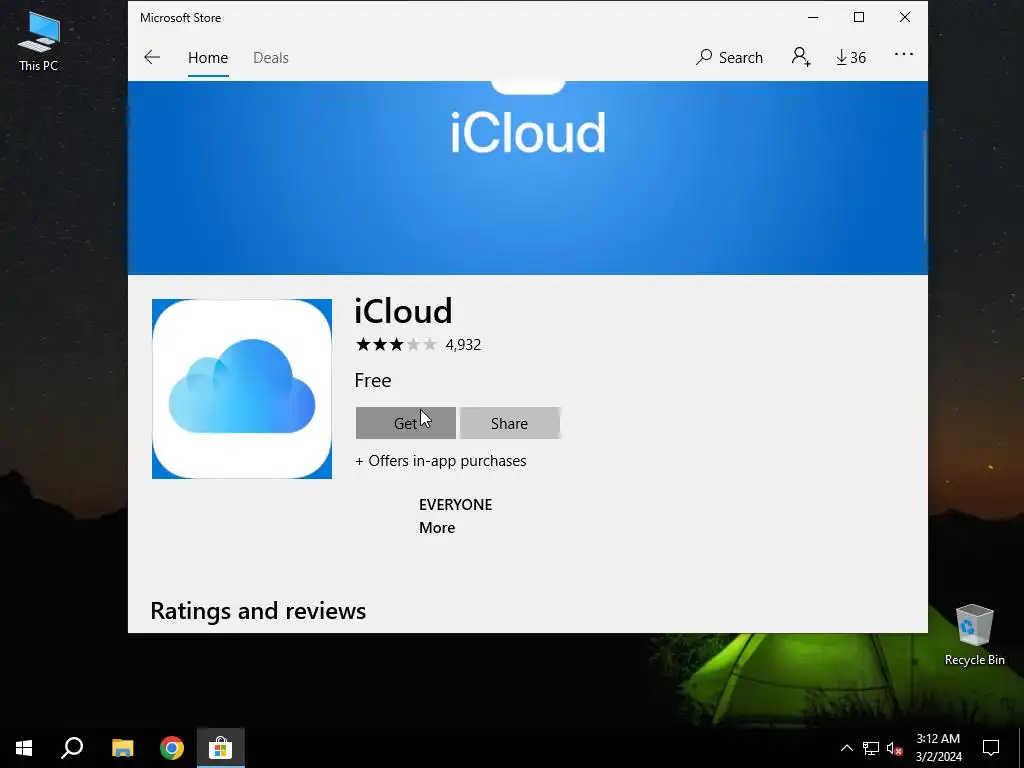Open taskbar search magnifier
Viewport: 1024px width, 768px height.
point(72,748)
